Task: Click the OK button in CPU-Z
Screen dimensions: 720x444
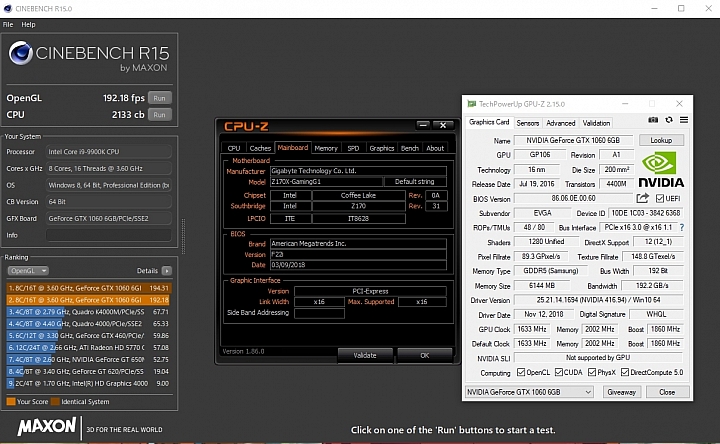Action: tap(425, 355)
